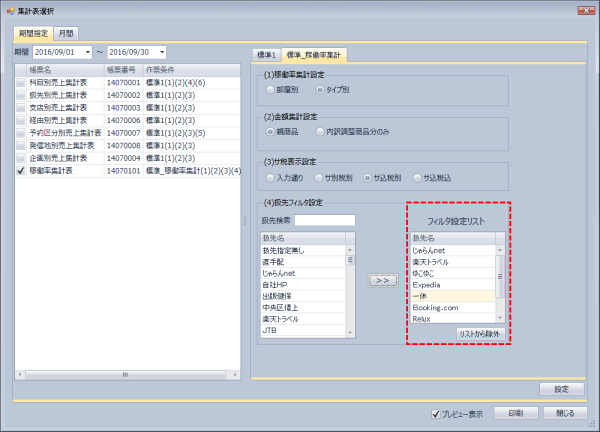The image size is (600, 432).
Task: Click the report list scroll-right arrow
Action: [235, 375]
